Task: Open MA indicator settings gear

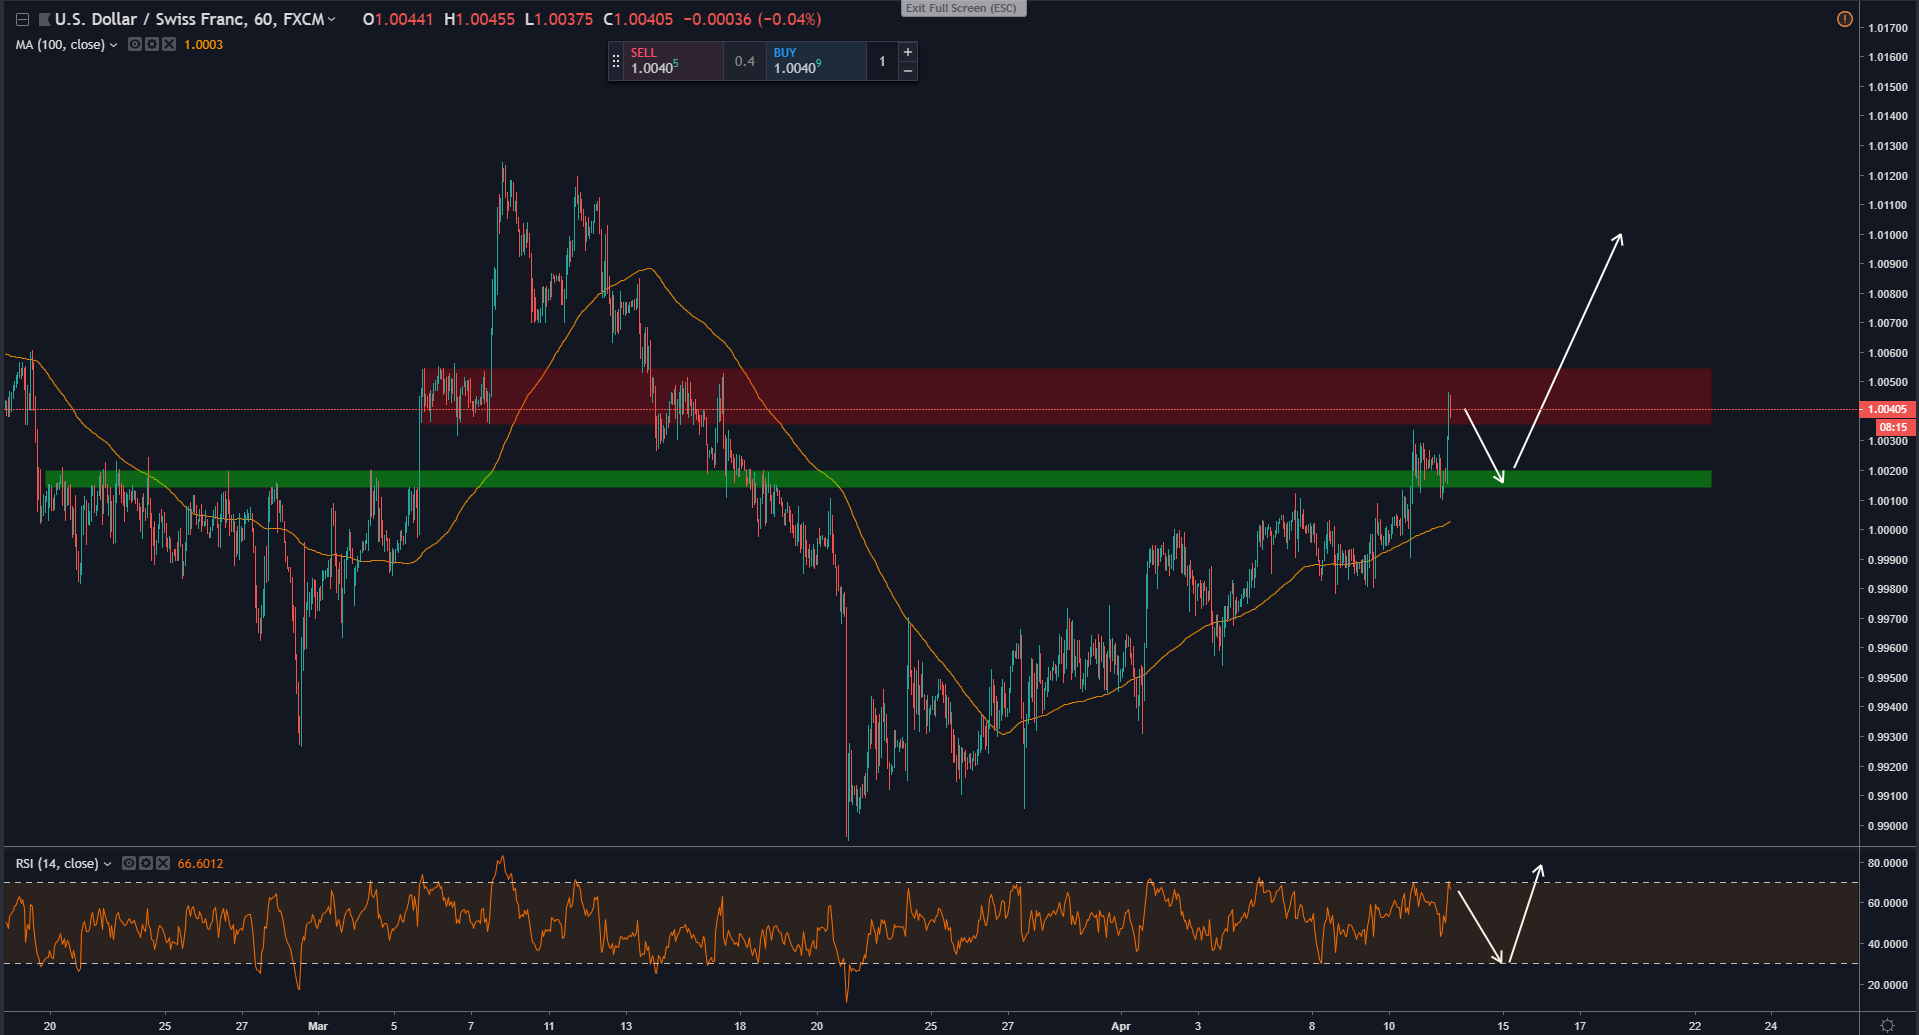Action: click(x=152, y=44)
